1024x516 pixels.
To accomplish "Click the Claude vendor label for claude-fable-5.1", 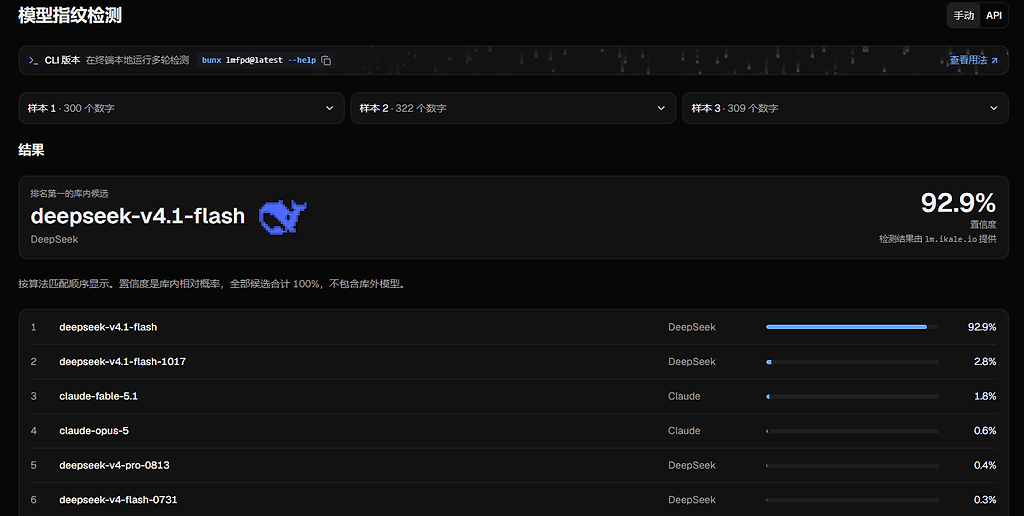I will click(684, 396).
